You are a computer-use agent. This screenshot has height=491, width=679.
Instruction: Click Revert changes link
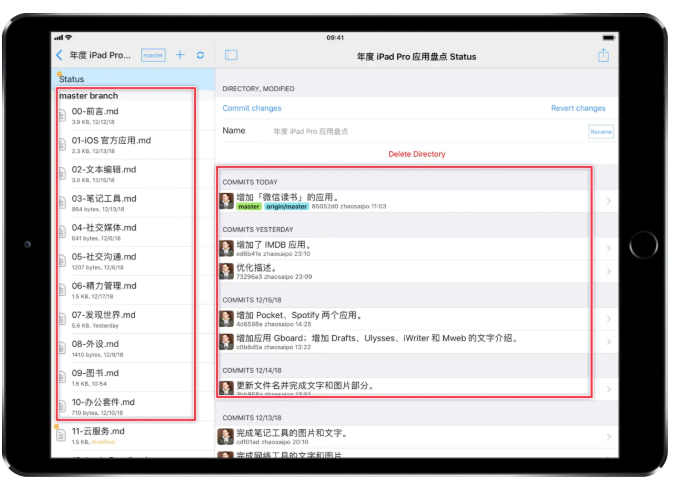tap(578, 108)
